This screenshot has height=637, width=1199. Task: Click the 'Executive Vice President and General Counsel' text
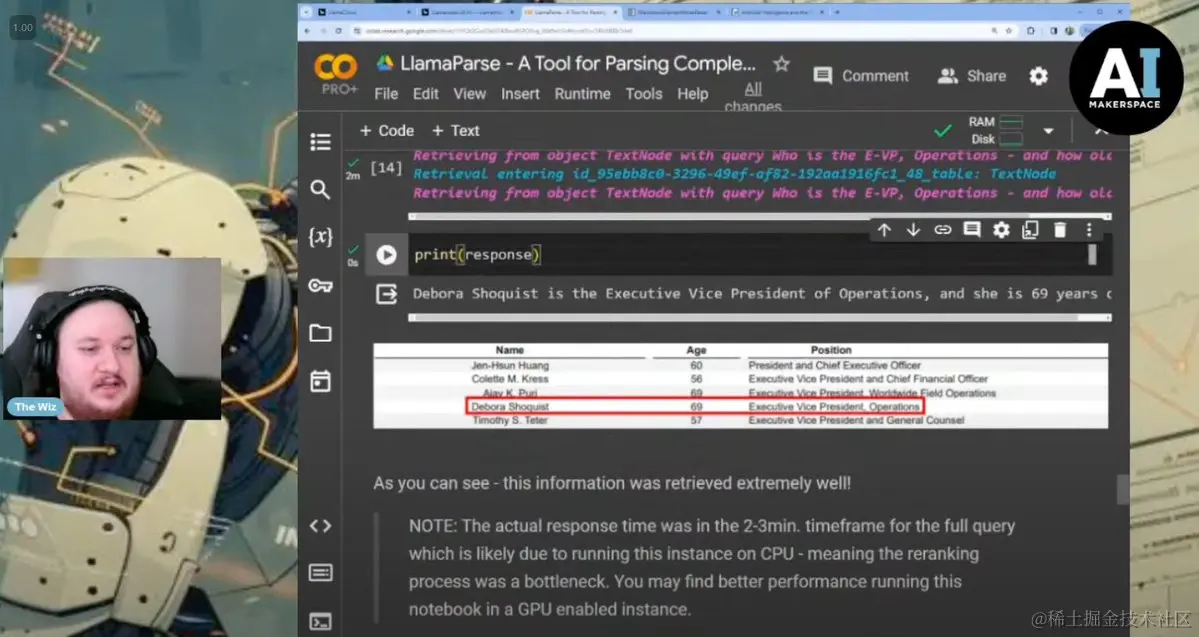(x=856, y=421)
